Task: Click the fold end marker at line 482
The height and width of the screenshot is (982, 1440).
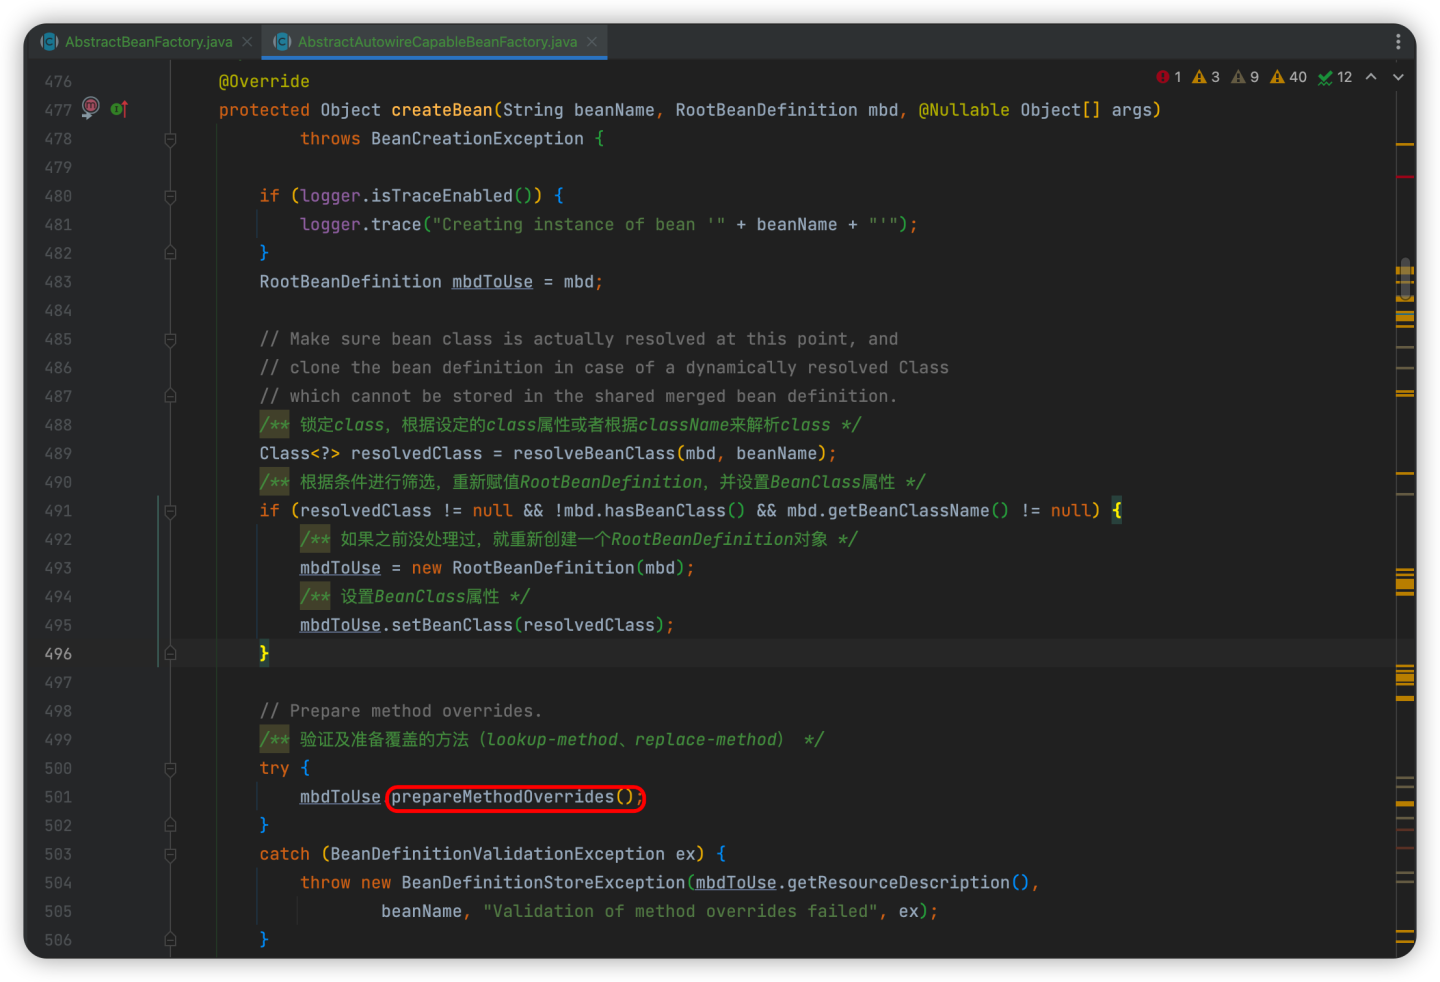Action: coord(170,253)
